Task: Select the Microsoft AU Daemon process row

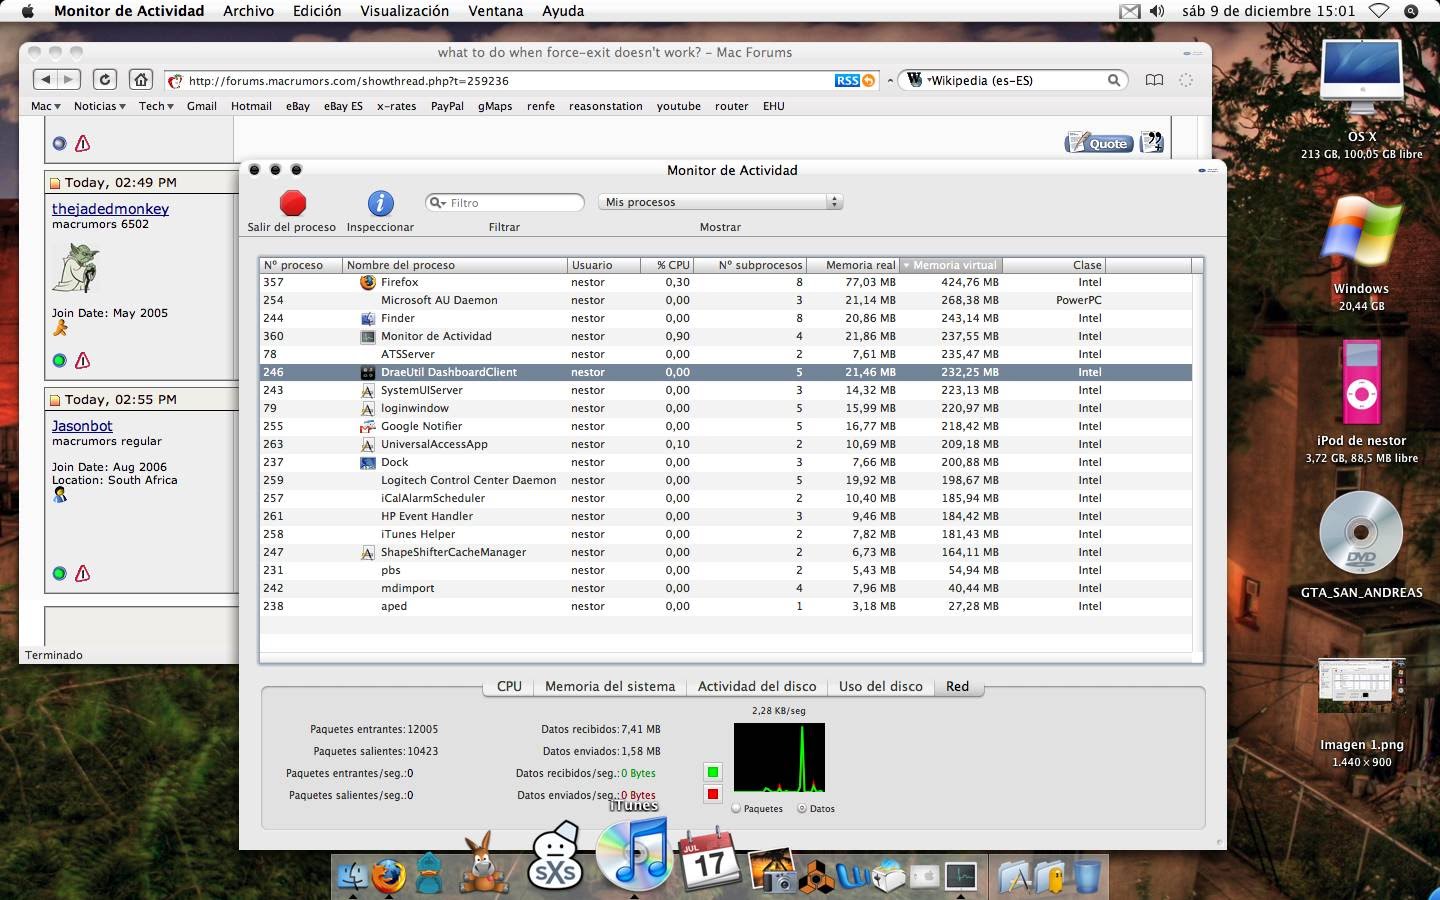Action: (725, 300)
